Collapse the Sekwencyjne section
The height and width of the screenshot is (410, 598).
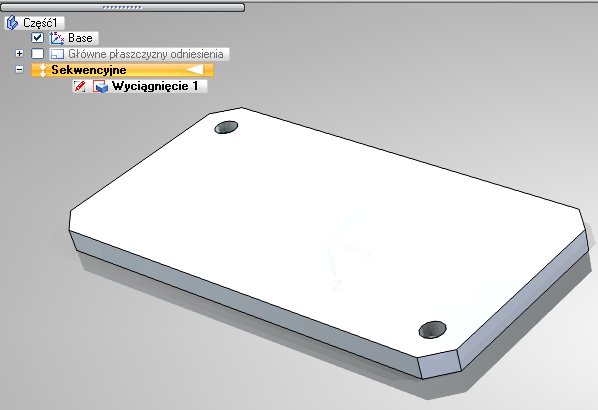[x=19, y=69]
